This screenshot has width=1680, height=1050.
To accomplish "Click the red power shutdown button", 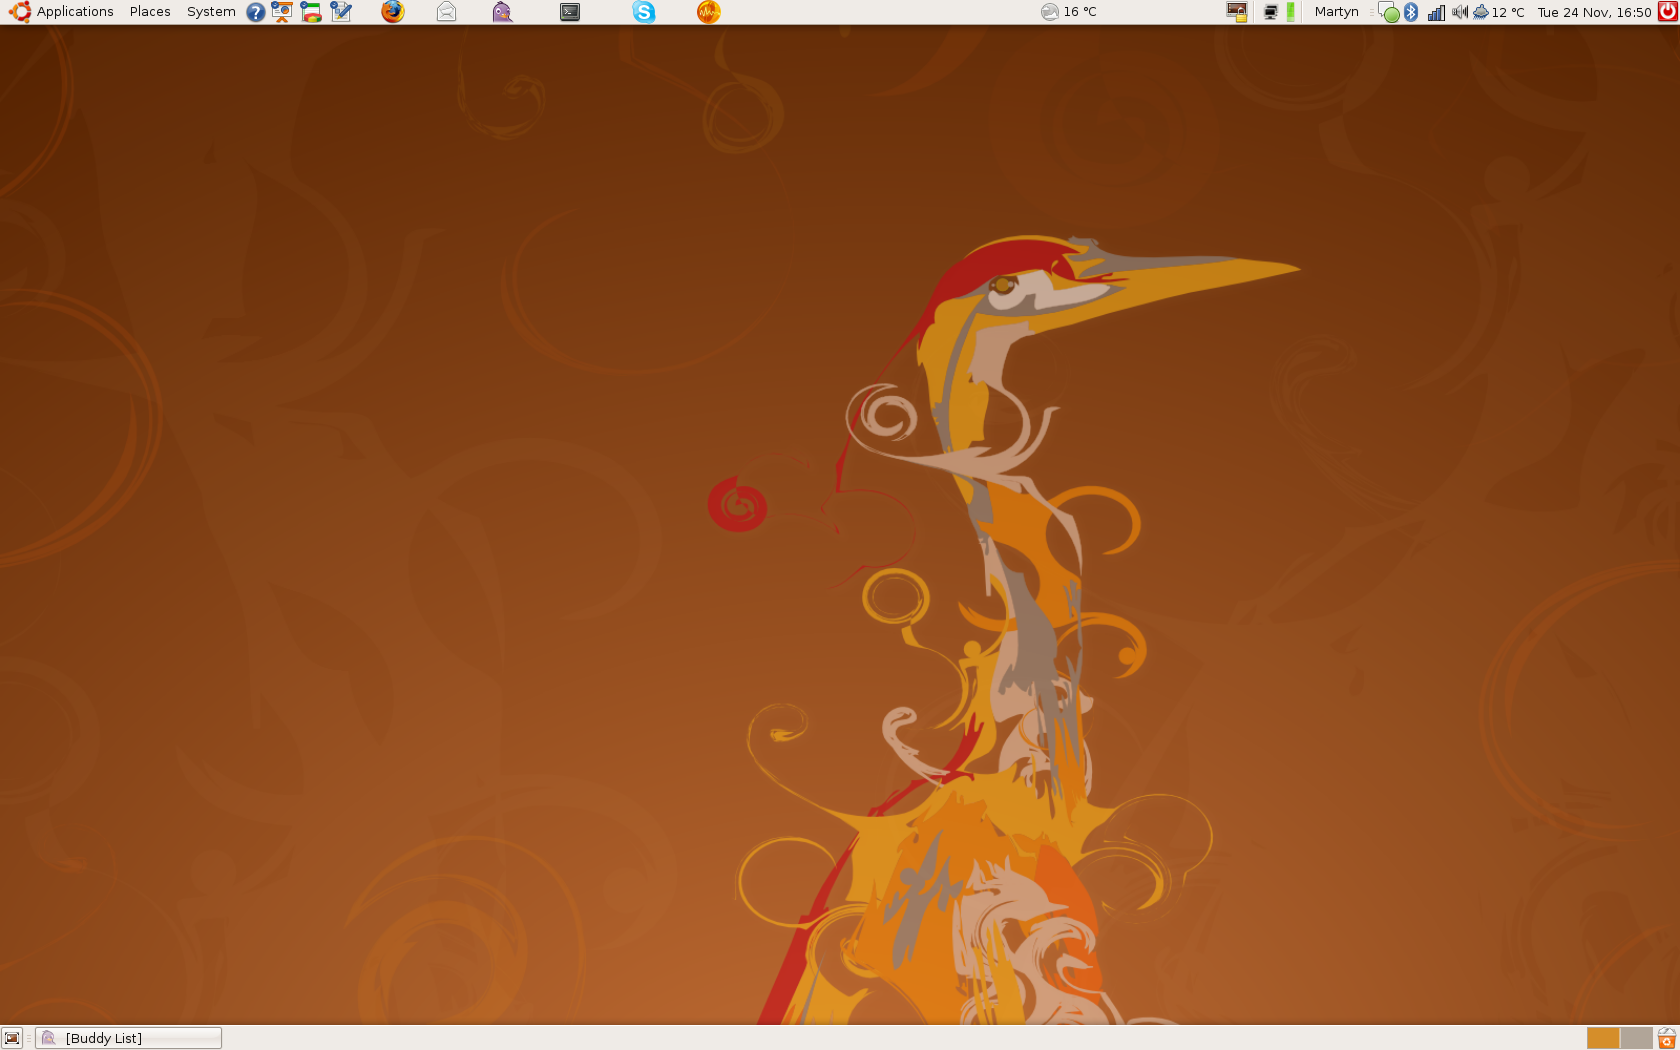I will [x=1667, y=12].
